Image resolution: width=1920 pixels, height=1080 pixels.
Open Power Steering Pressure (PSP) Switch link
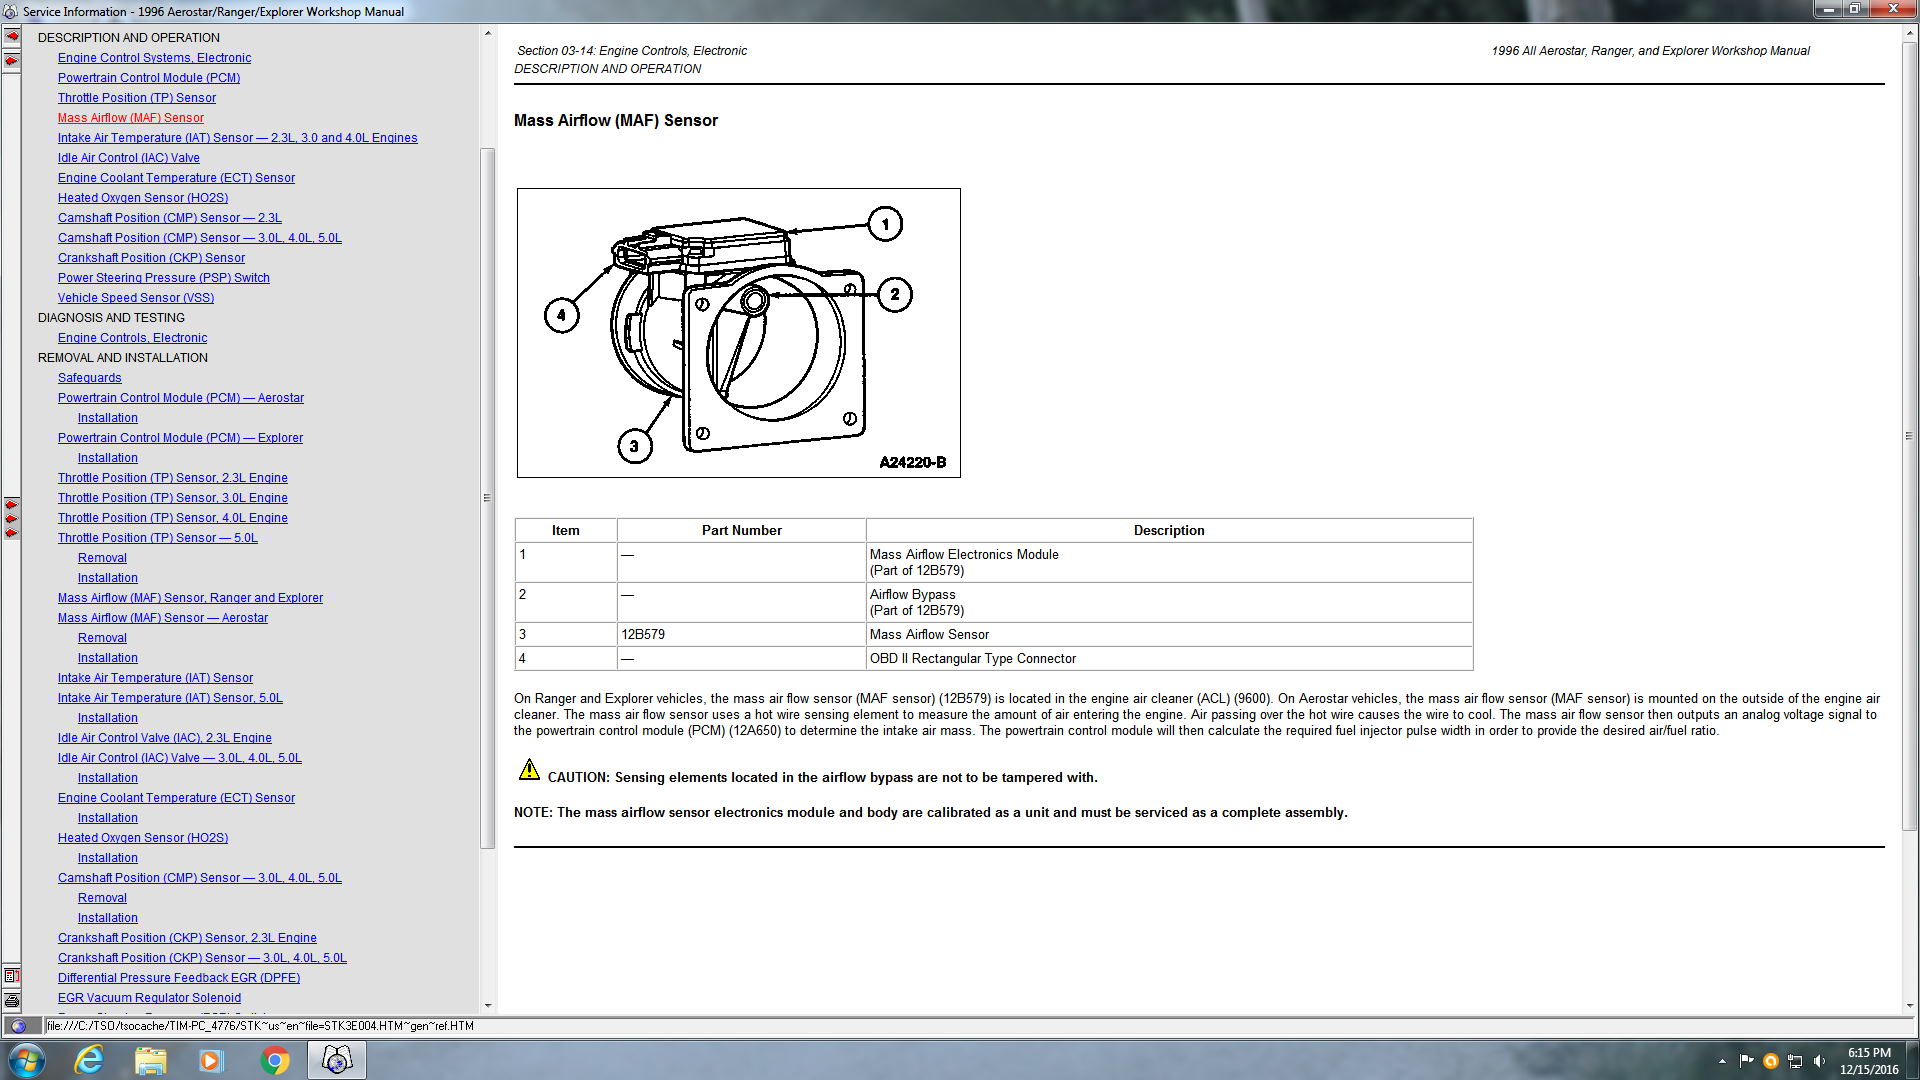coord(164,278)
